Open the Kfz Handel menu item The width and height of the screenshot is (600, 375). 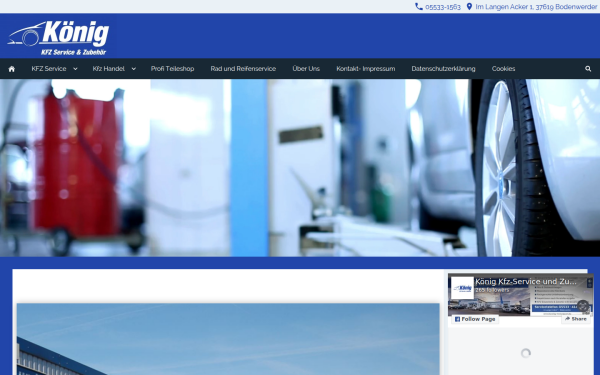point(108,69)
